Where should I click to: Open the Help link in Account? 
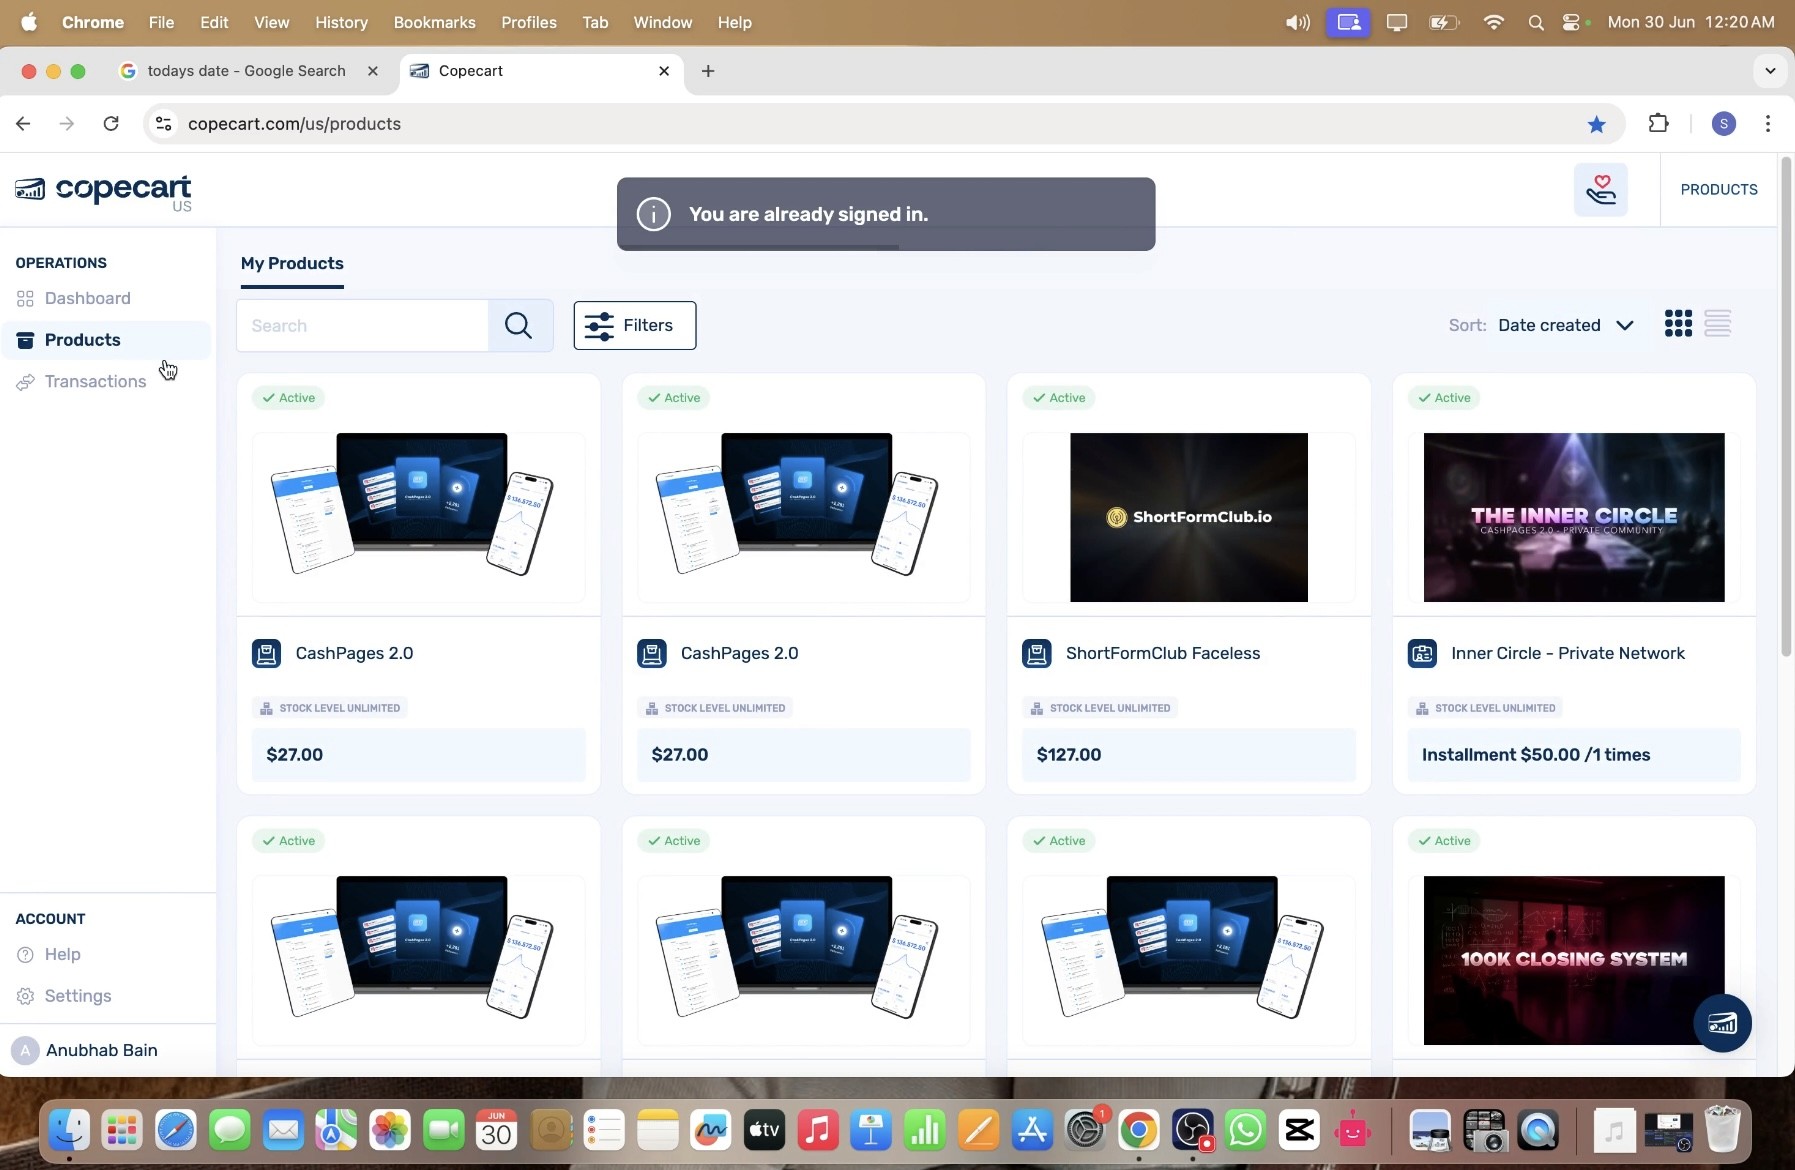click(62, 955)
